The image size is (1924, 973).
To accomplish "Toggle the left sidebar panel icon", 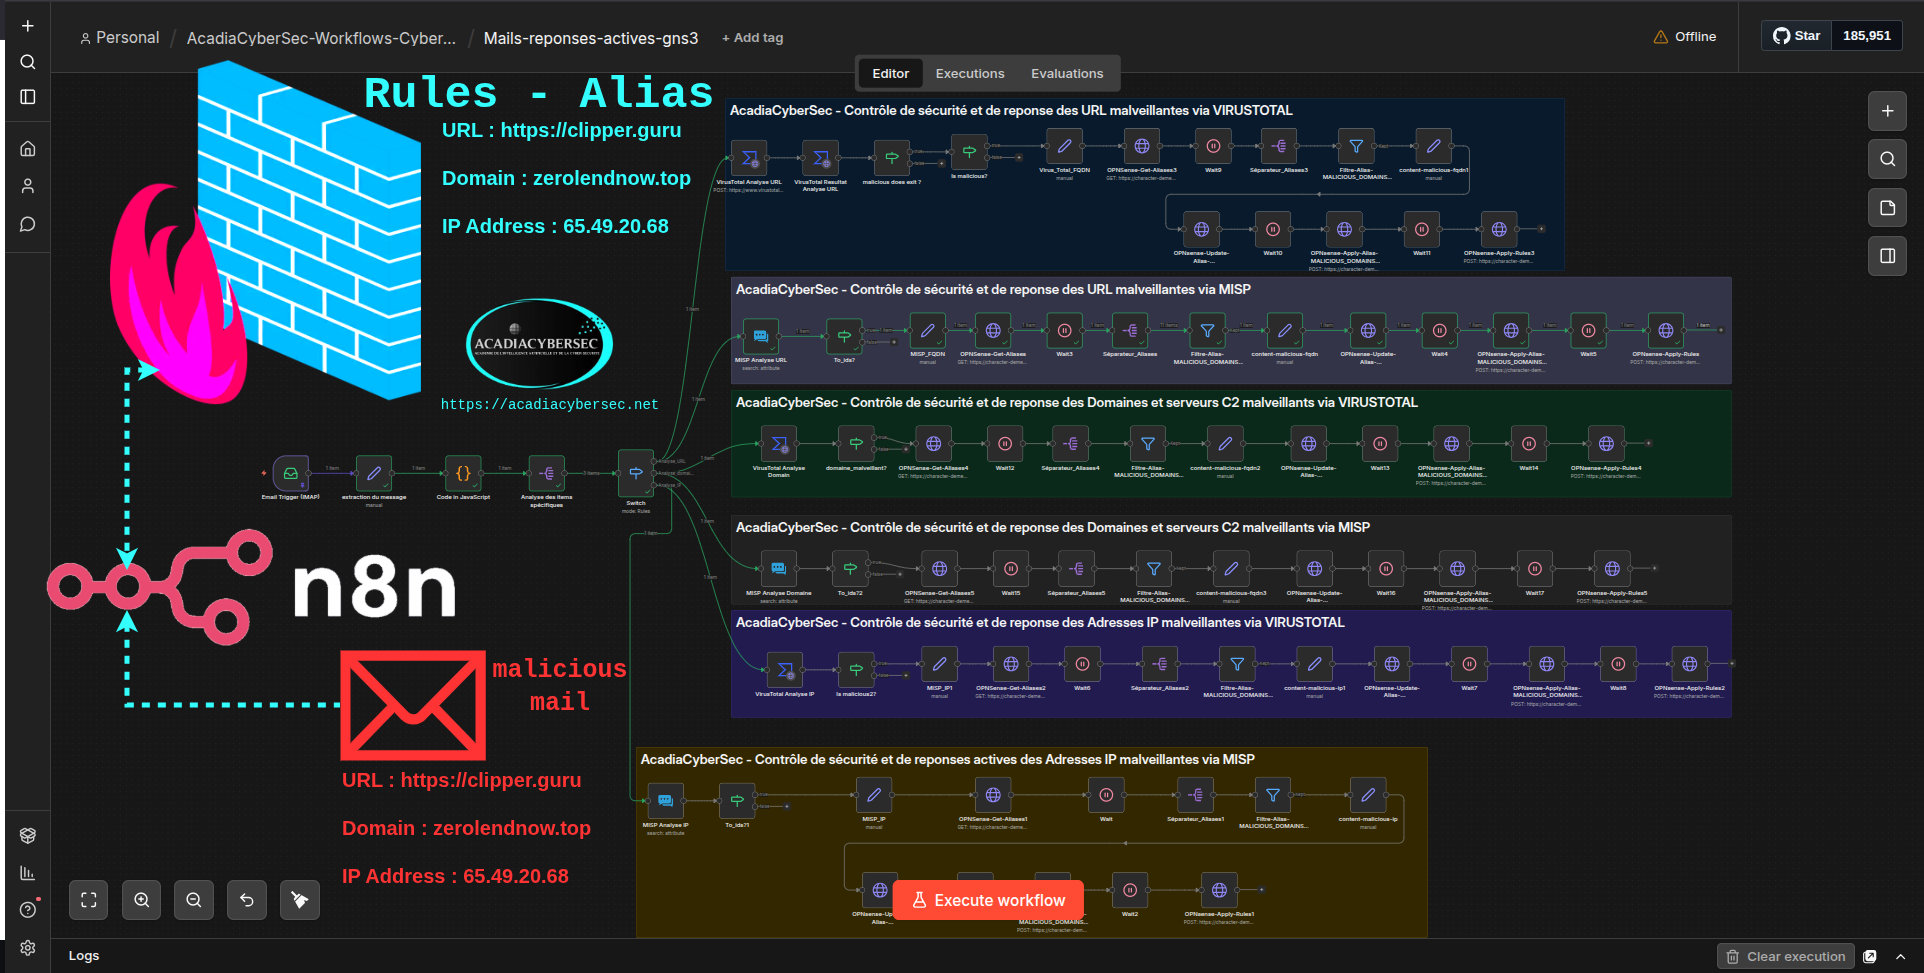I will 28,97.
